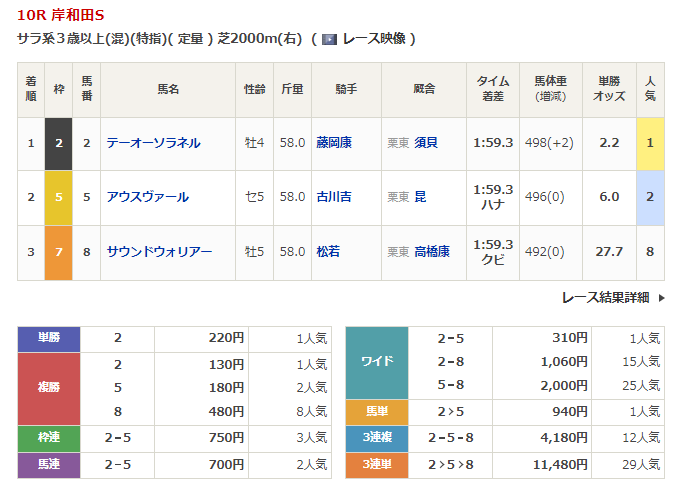Open horse テーオーソラネル page
Screen dimensions: 683x488
tap(153, 143)
